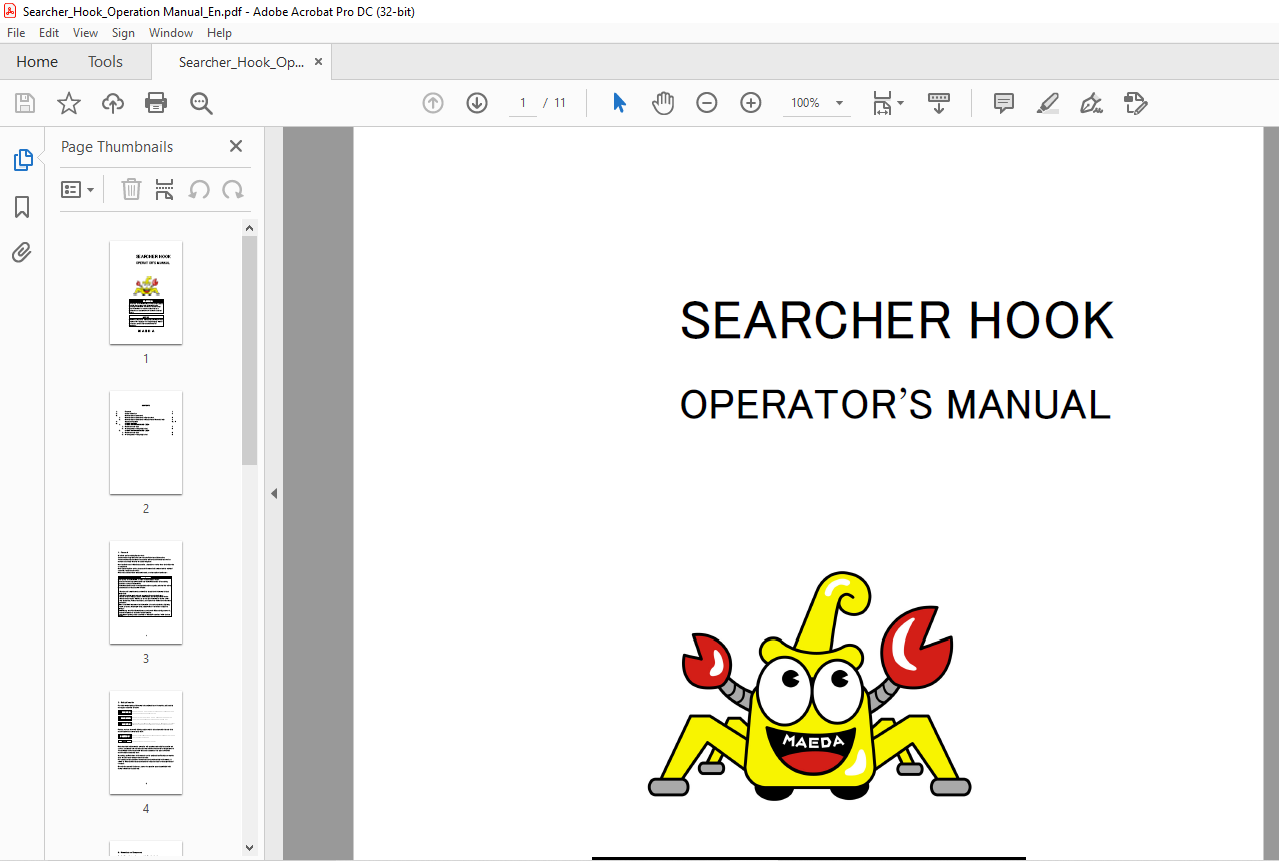Open the View menu
The image size is (1279, 861).
point(85,33)
